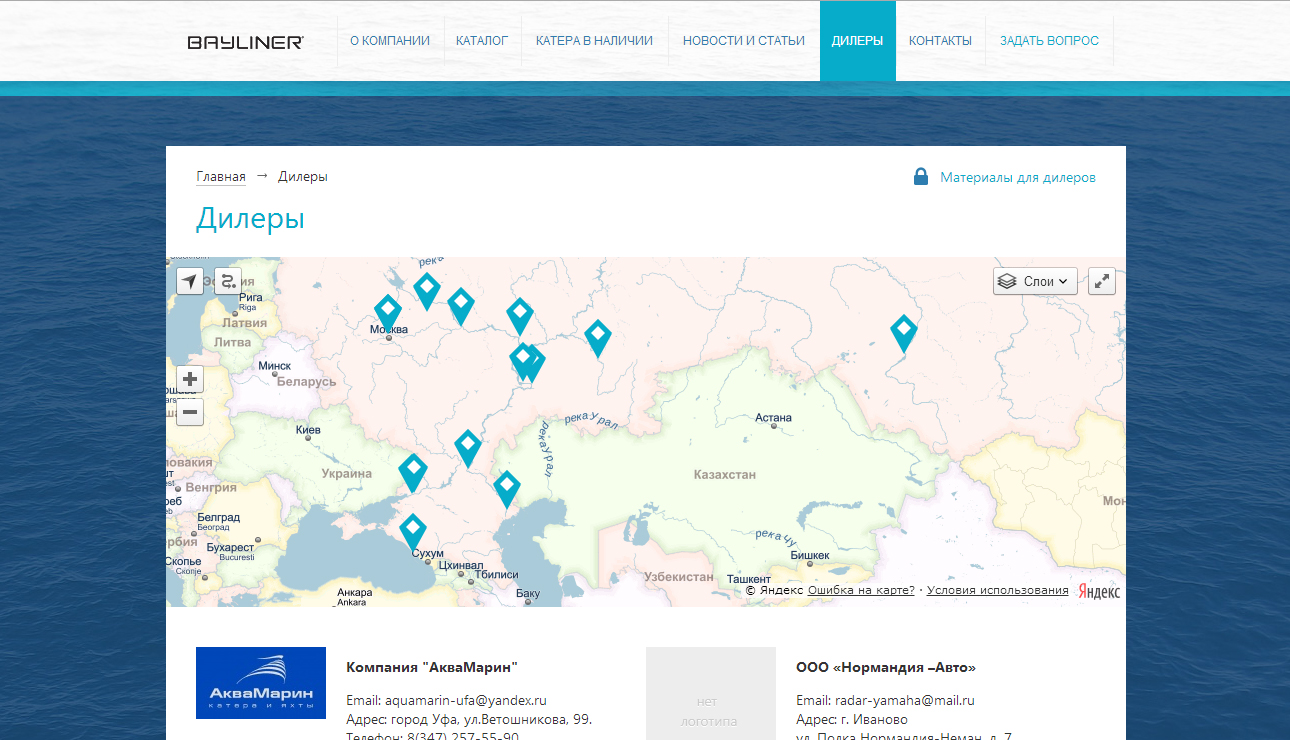Click the нет логотипа placeholder image
Image resolution: width=1290 pixels, height=740 pixels.
pyautogui.click(x=711, y=694)
